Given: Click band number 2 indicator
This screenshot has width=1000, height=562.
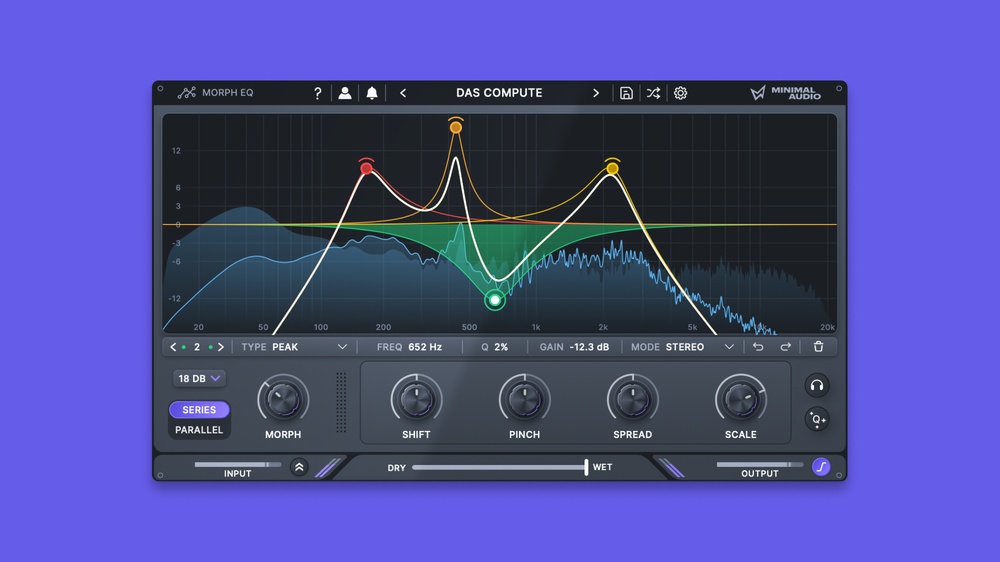Looking at the screenshot, I should 197,347.
